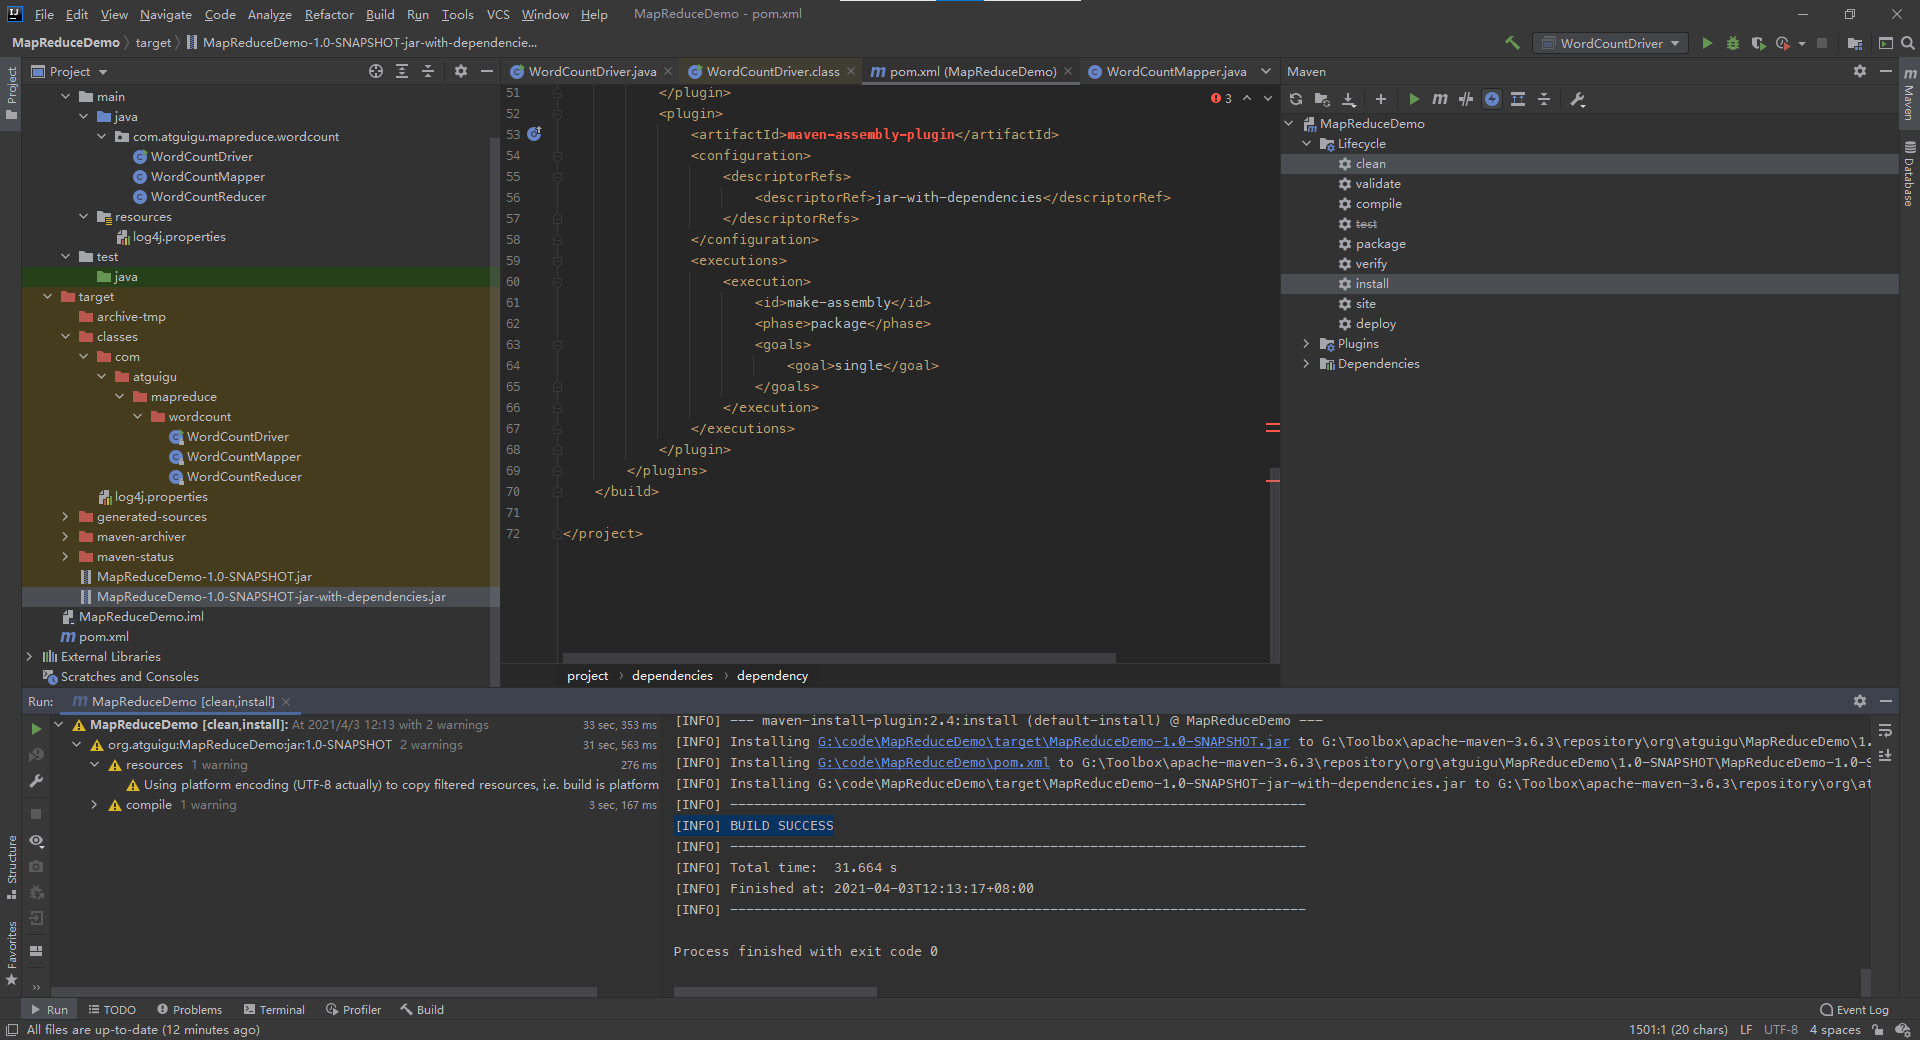
Task: Open the VCS menu
Action: click(x=498, y=14)
